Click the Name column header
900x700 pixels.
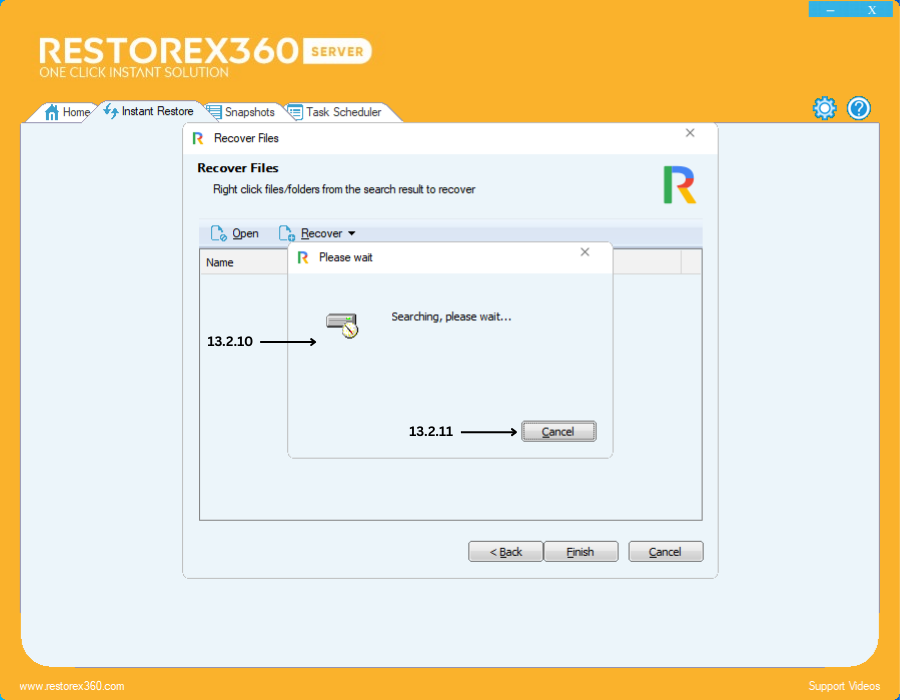pyautogui.click(x=243, y=262)
